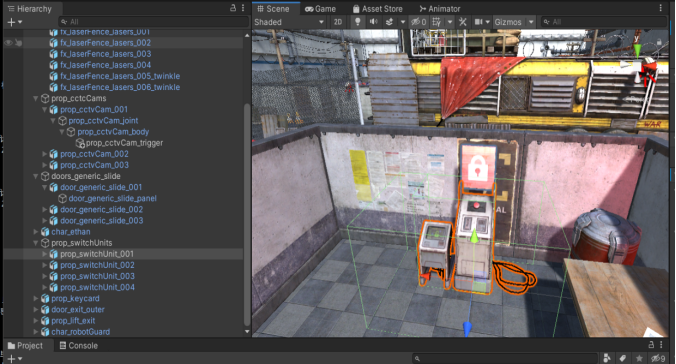
Task: Open the Console tab
Action: (x=78, y=345)
